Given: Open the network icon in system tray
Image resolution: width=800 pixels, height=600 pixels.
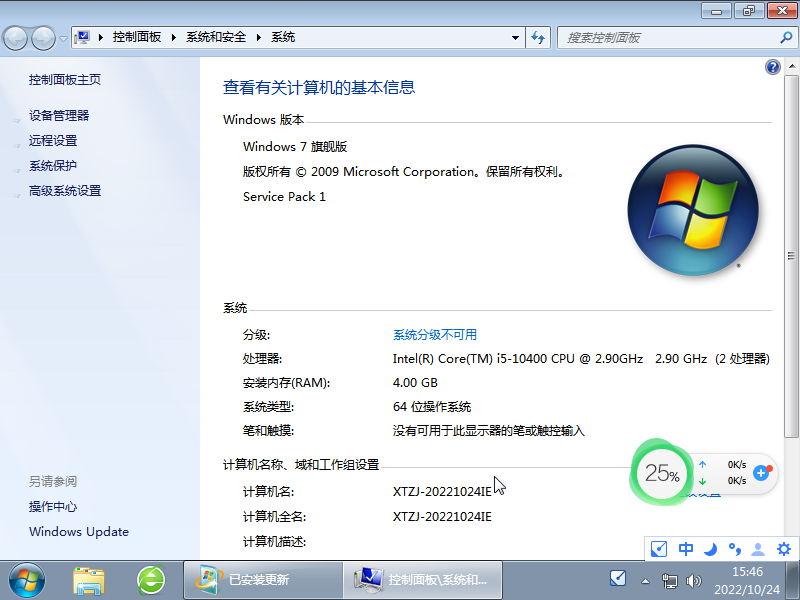Looking at the screenshot, I should tap(669, 579).
